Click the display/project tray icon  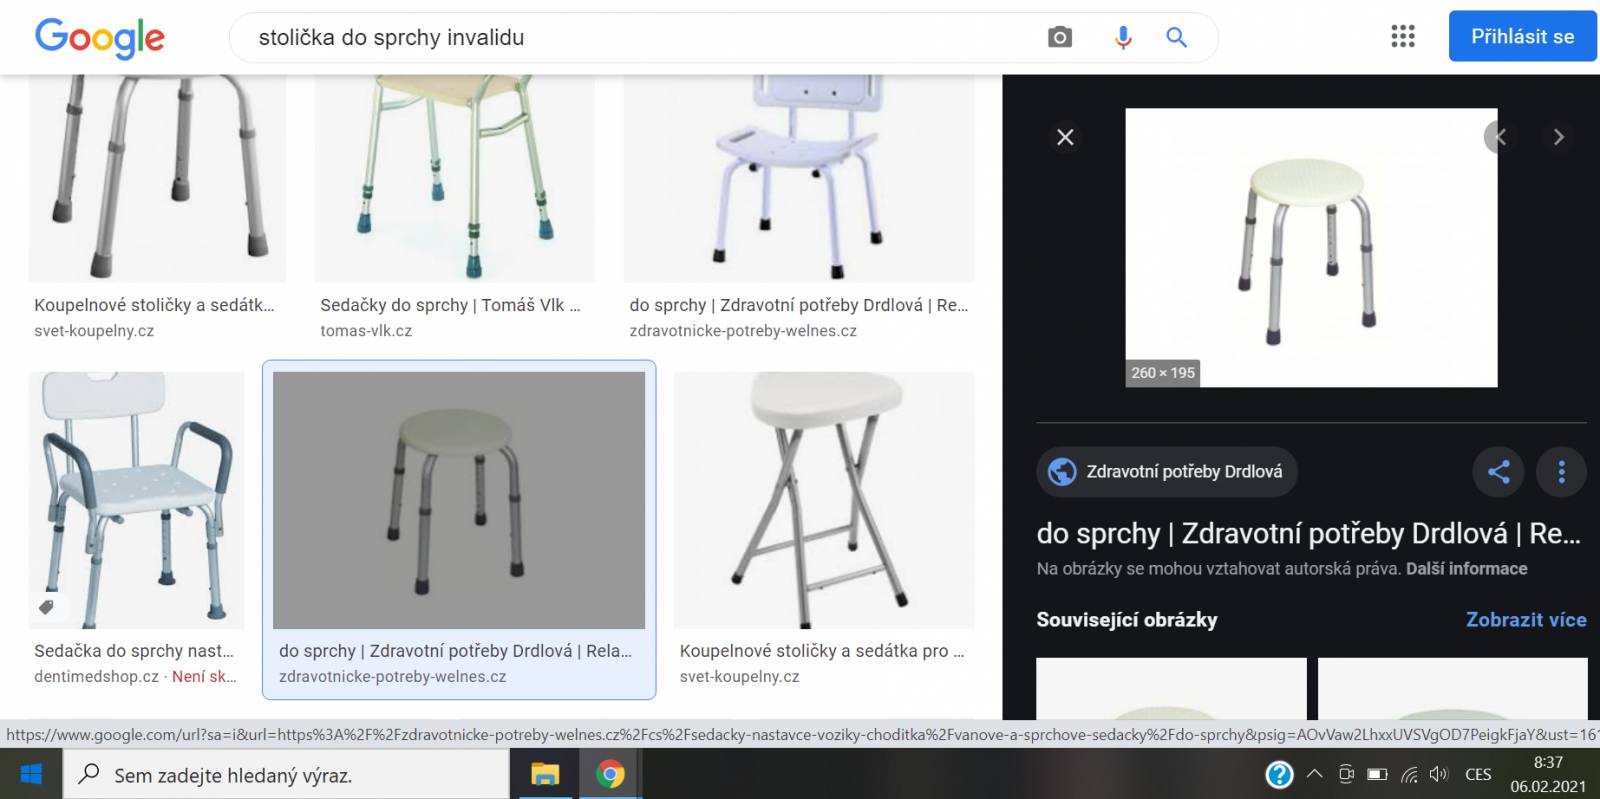click(1346, 774)
